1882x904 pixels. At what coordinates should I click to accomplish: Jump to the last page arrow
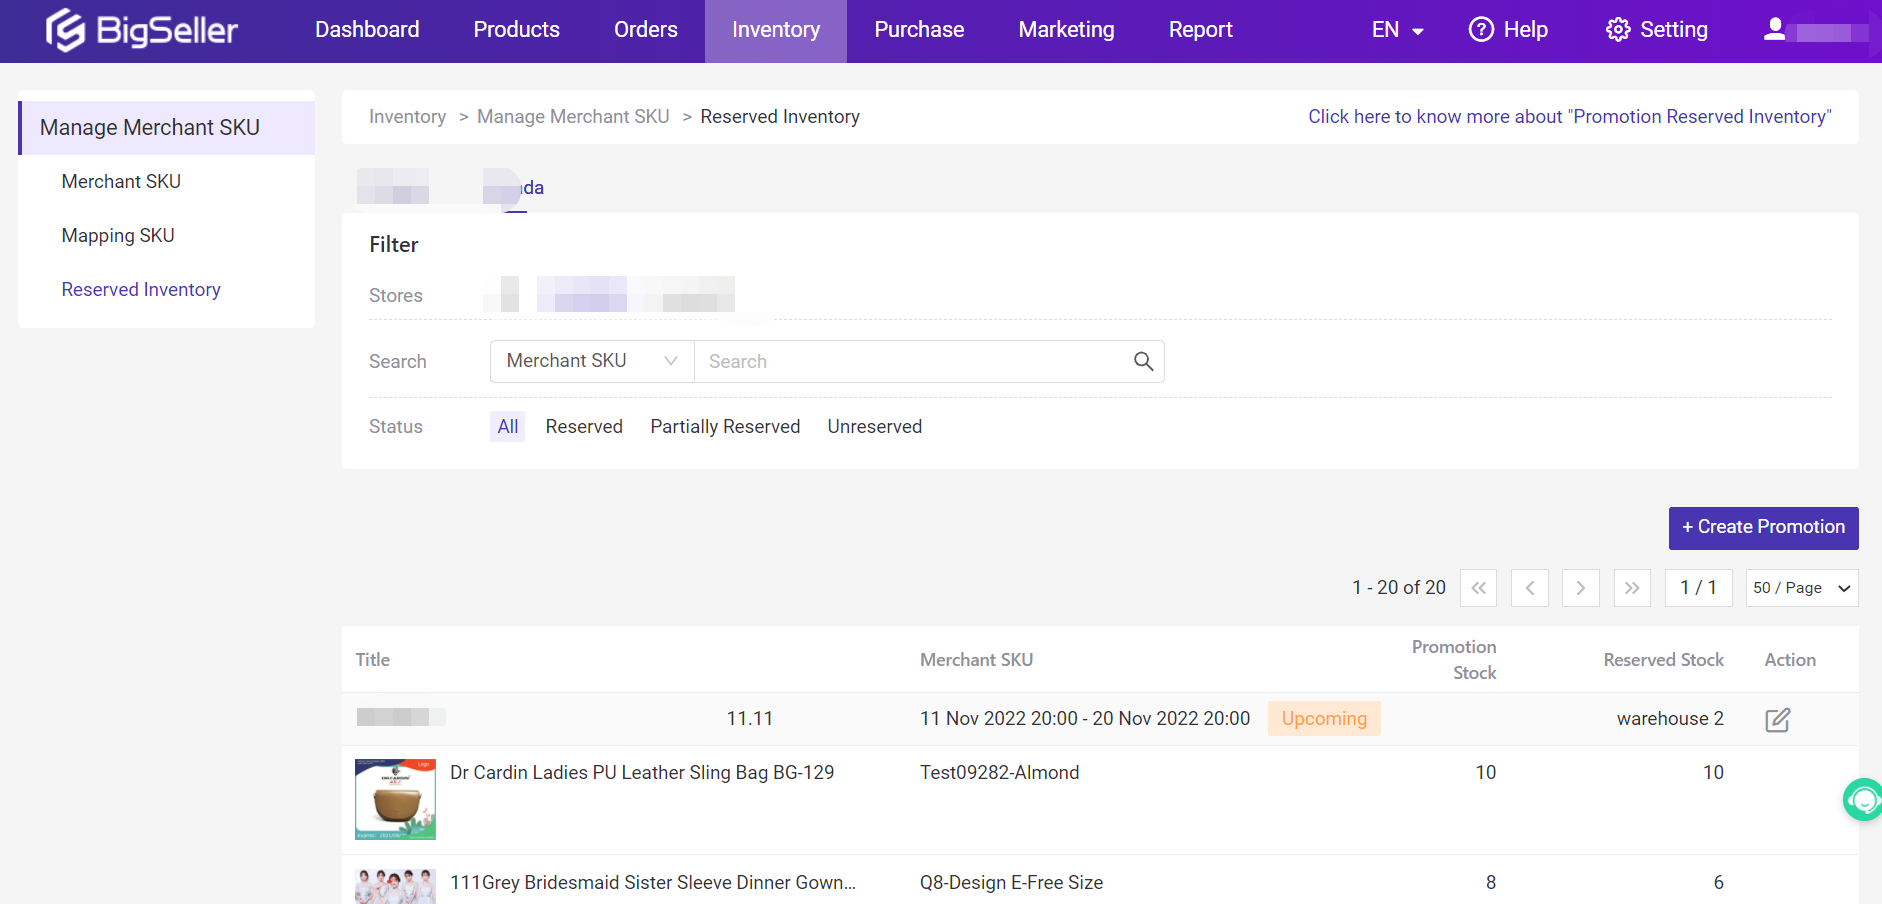tap(1631, 588)
